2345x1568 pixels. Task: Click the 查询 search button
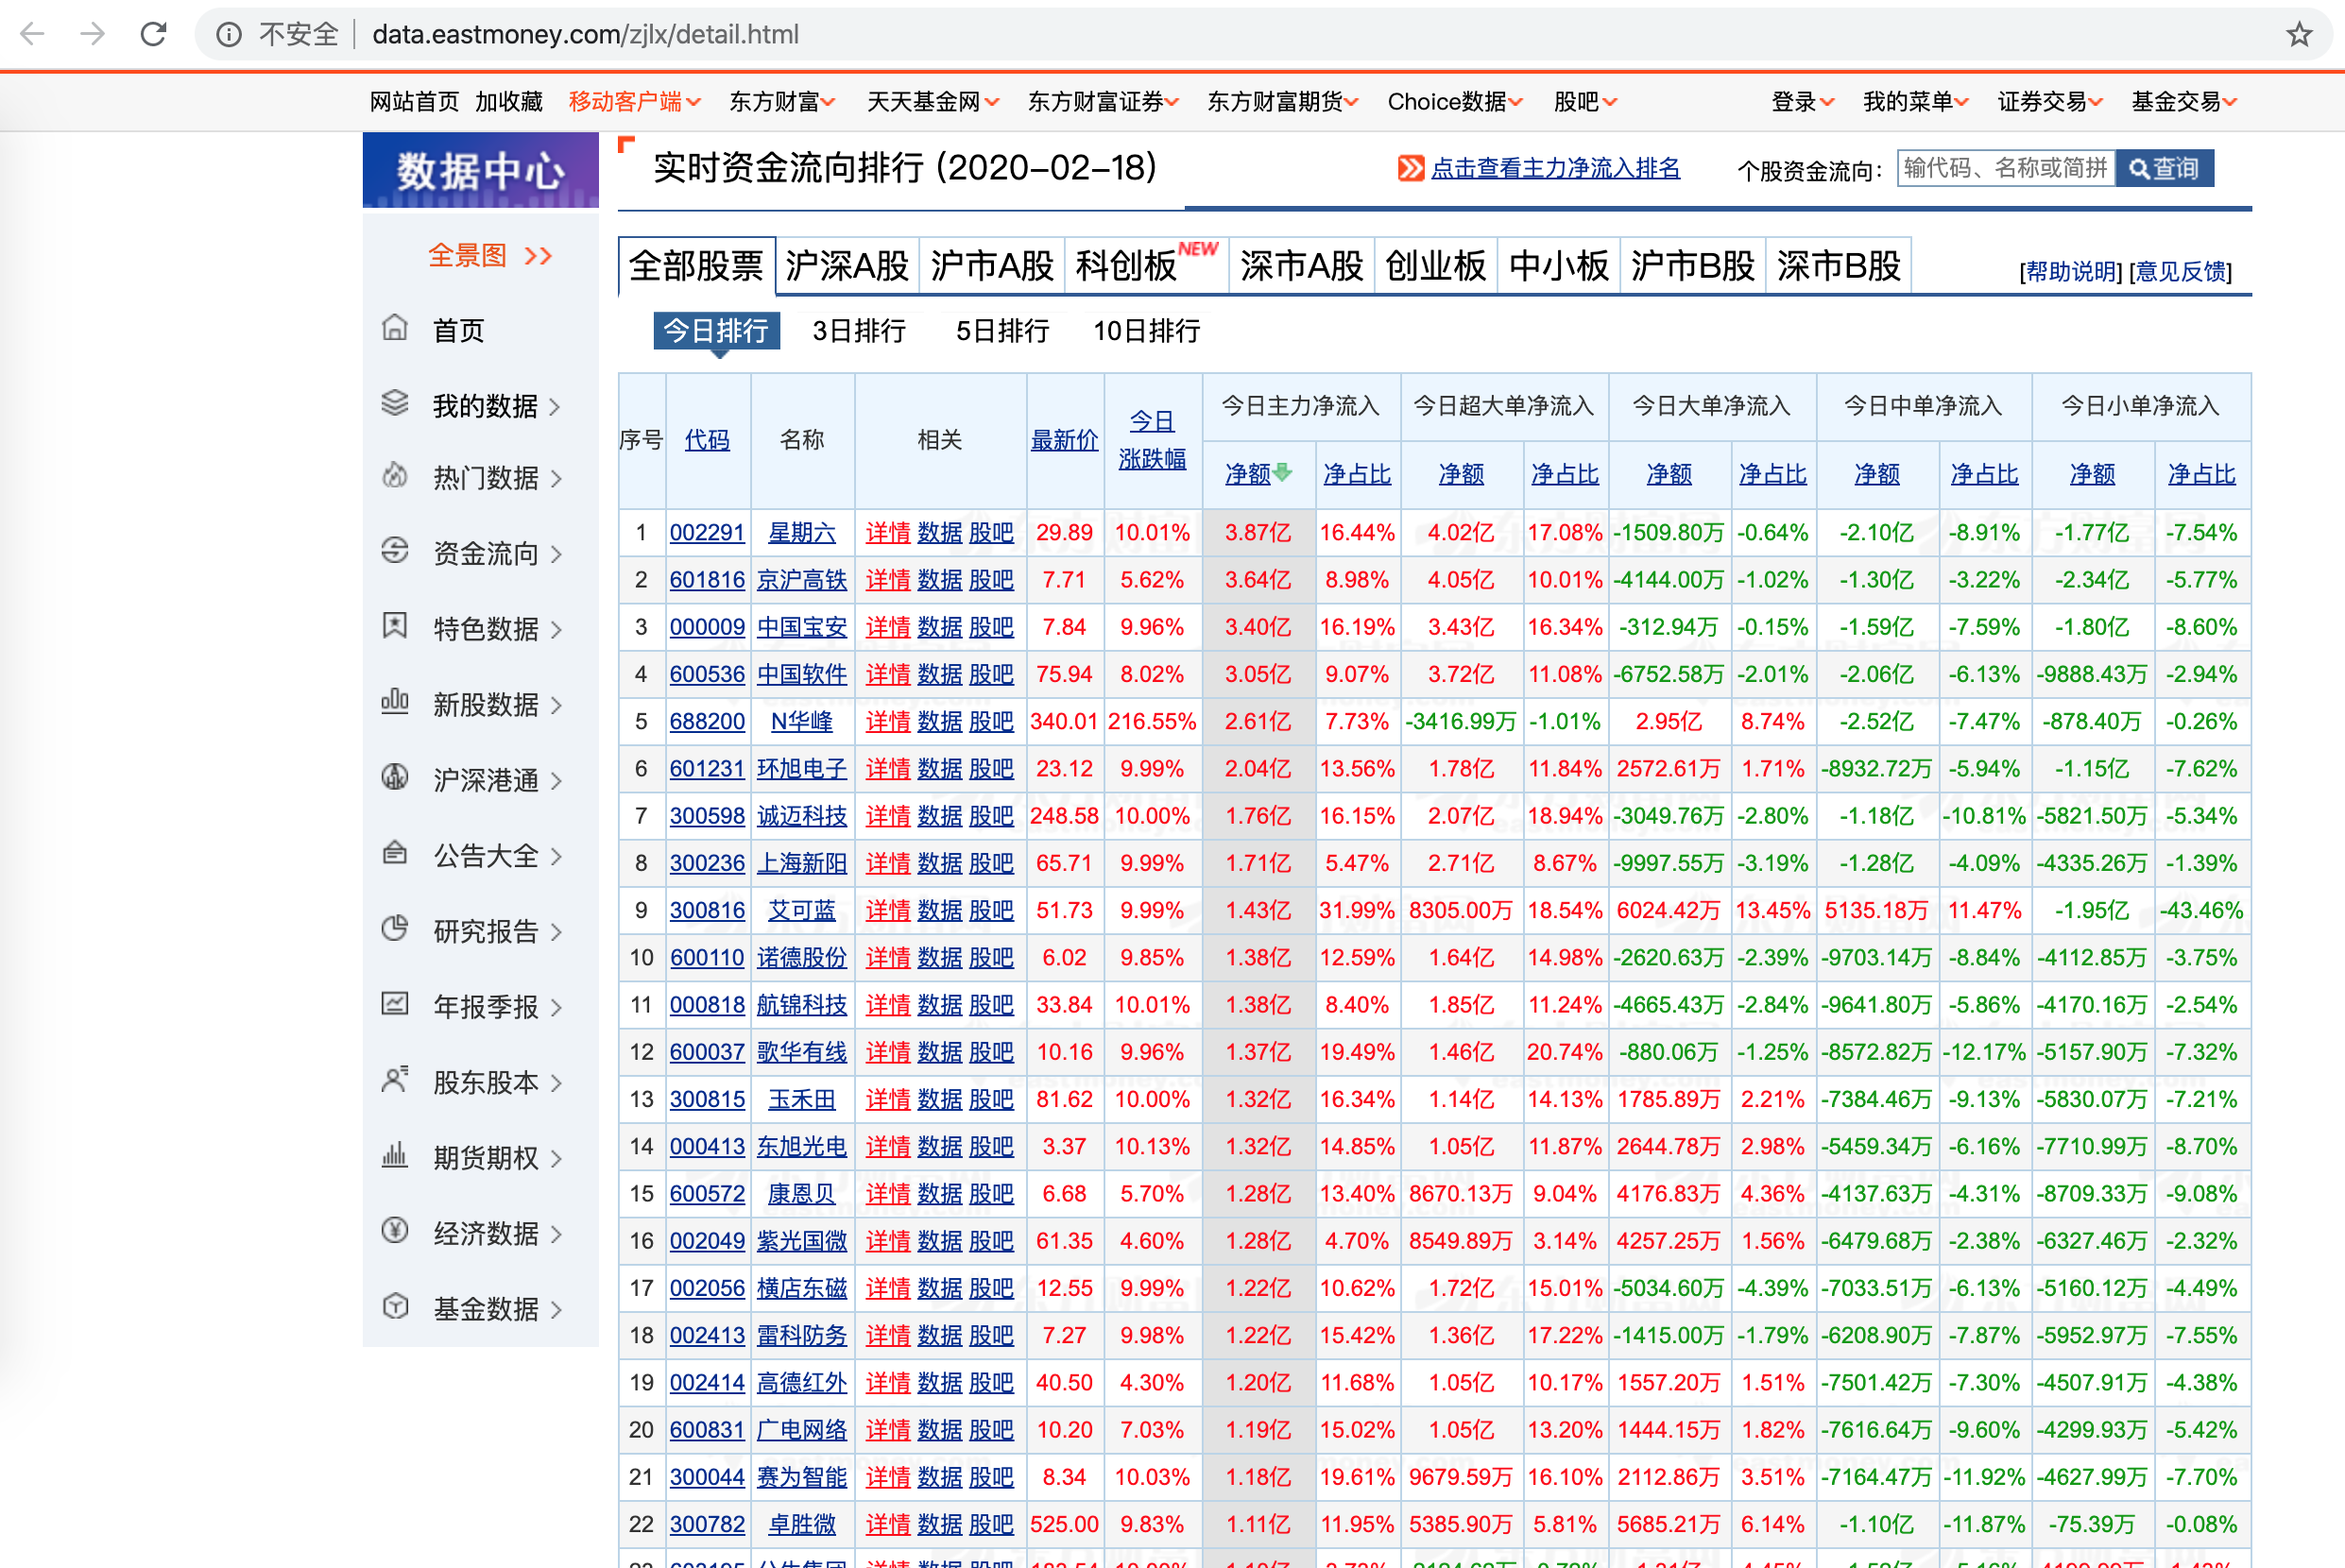(2163, 168)
